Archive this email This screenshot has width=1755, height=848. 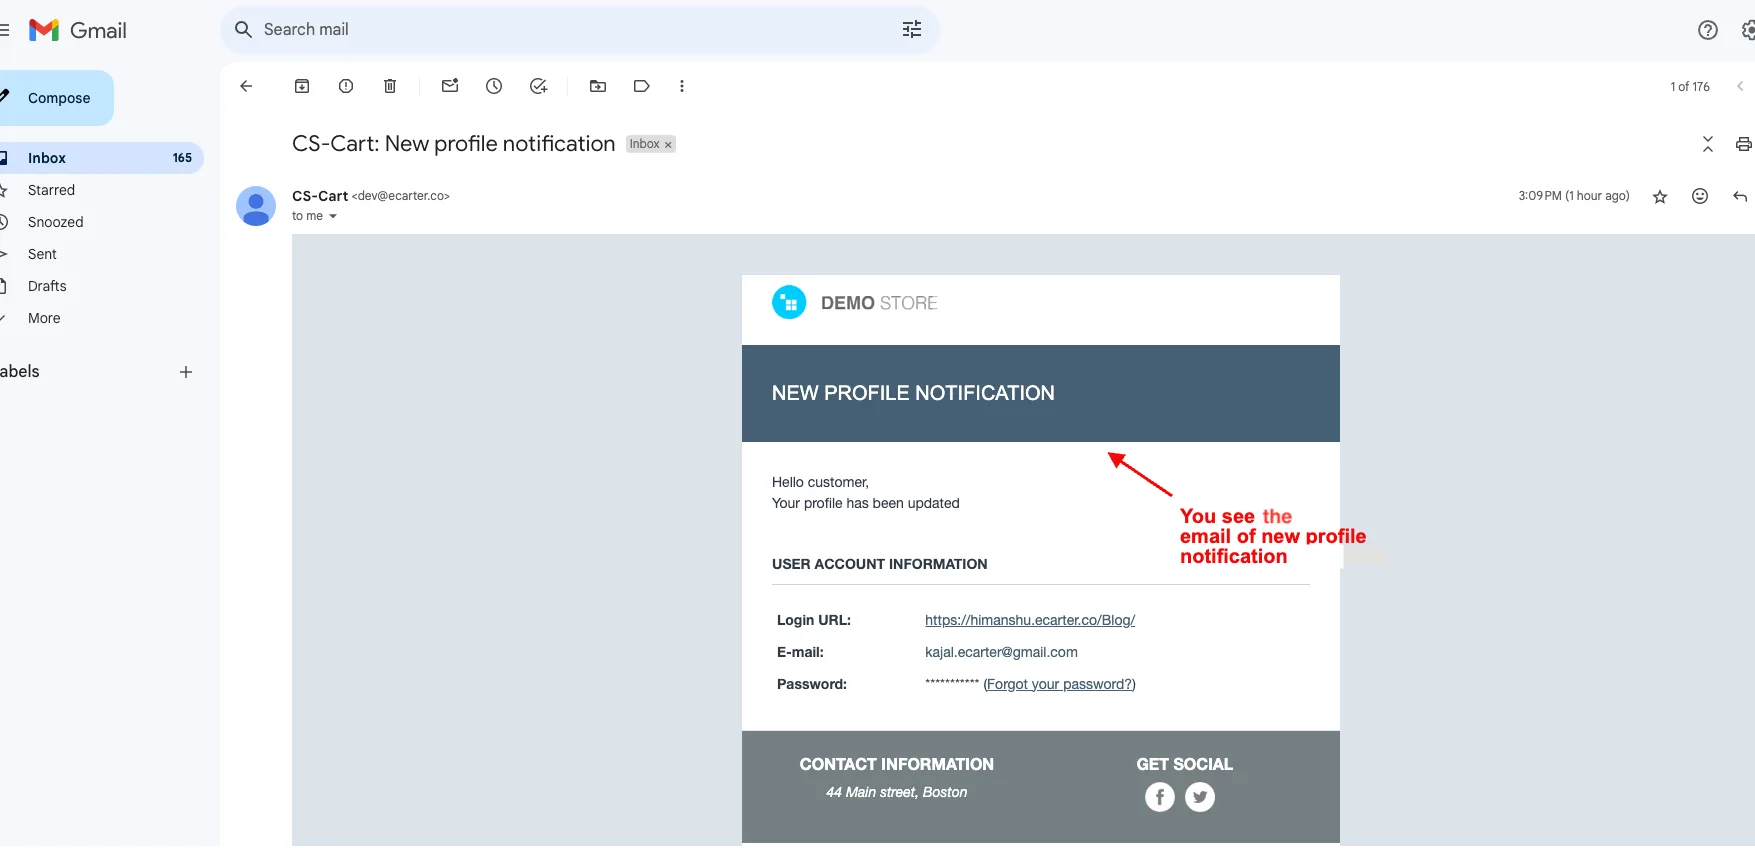[x=302, y=86]
